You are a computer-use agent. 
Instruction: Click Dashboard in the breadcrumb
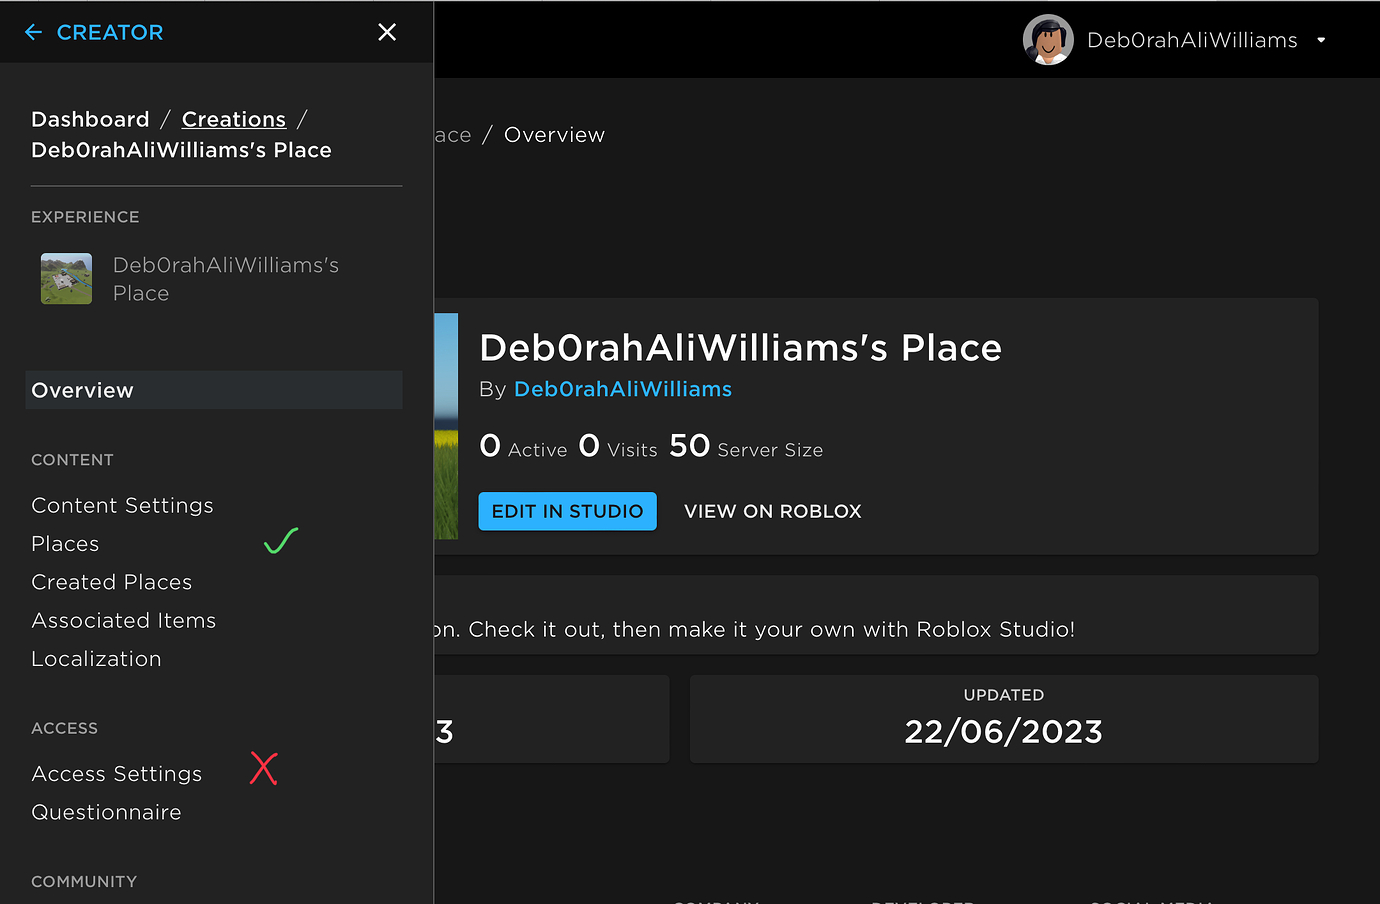89,118
